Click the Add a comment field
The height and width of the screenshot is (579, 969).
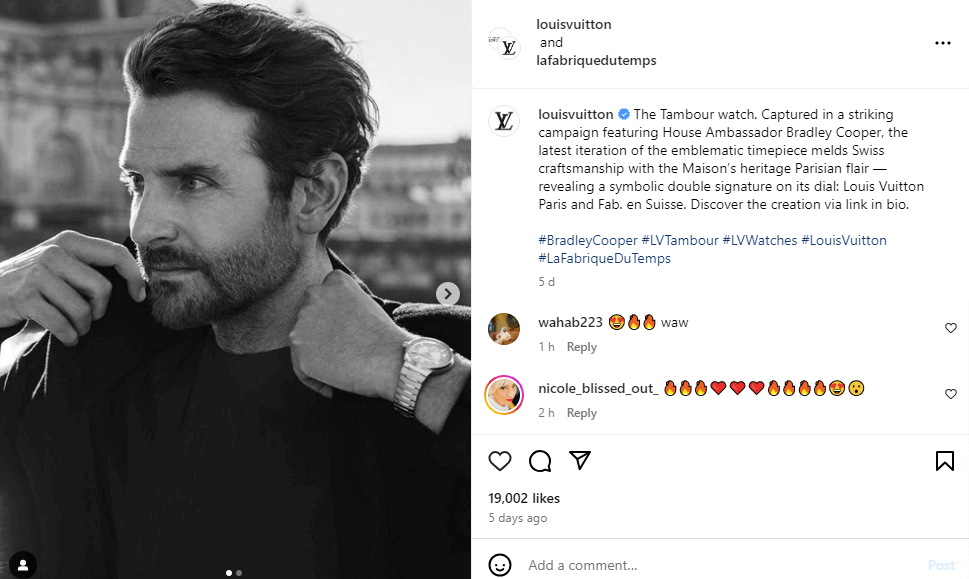pyautogui.click(x=720, y=565)
